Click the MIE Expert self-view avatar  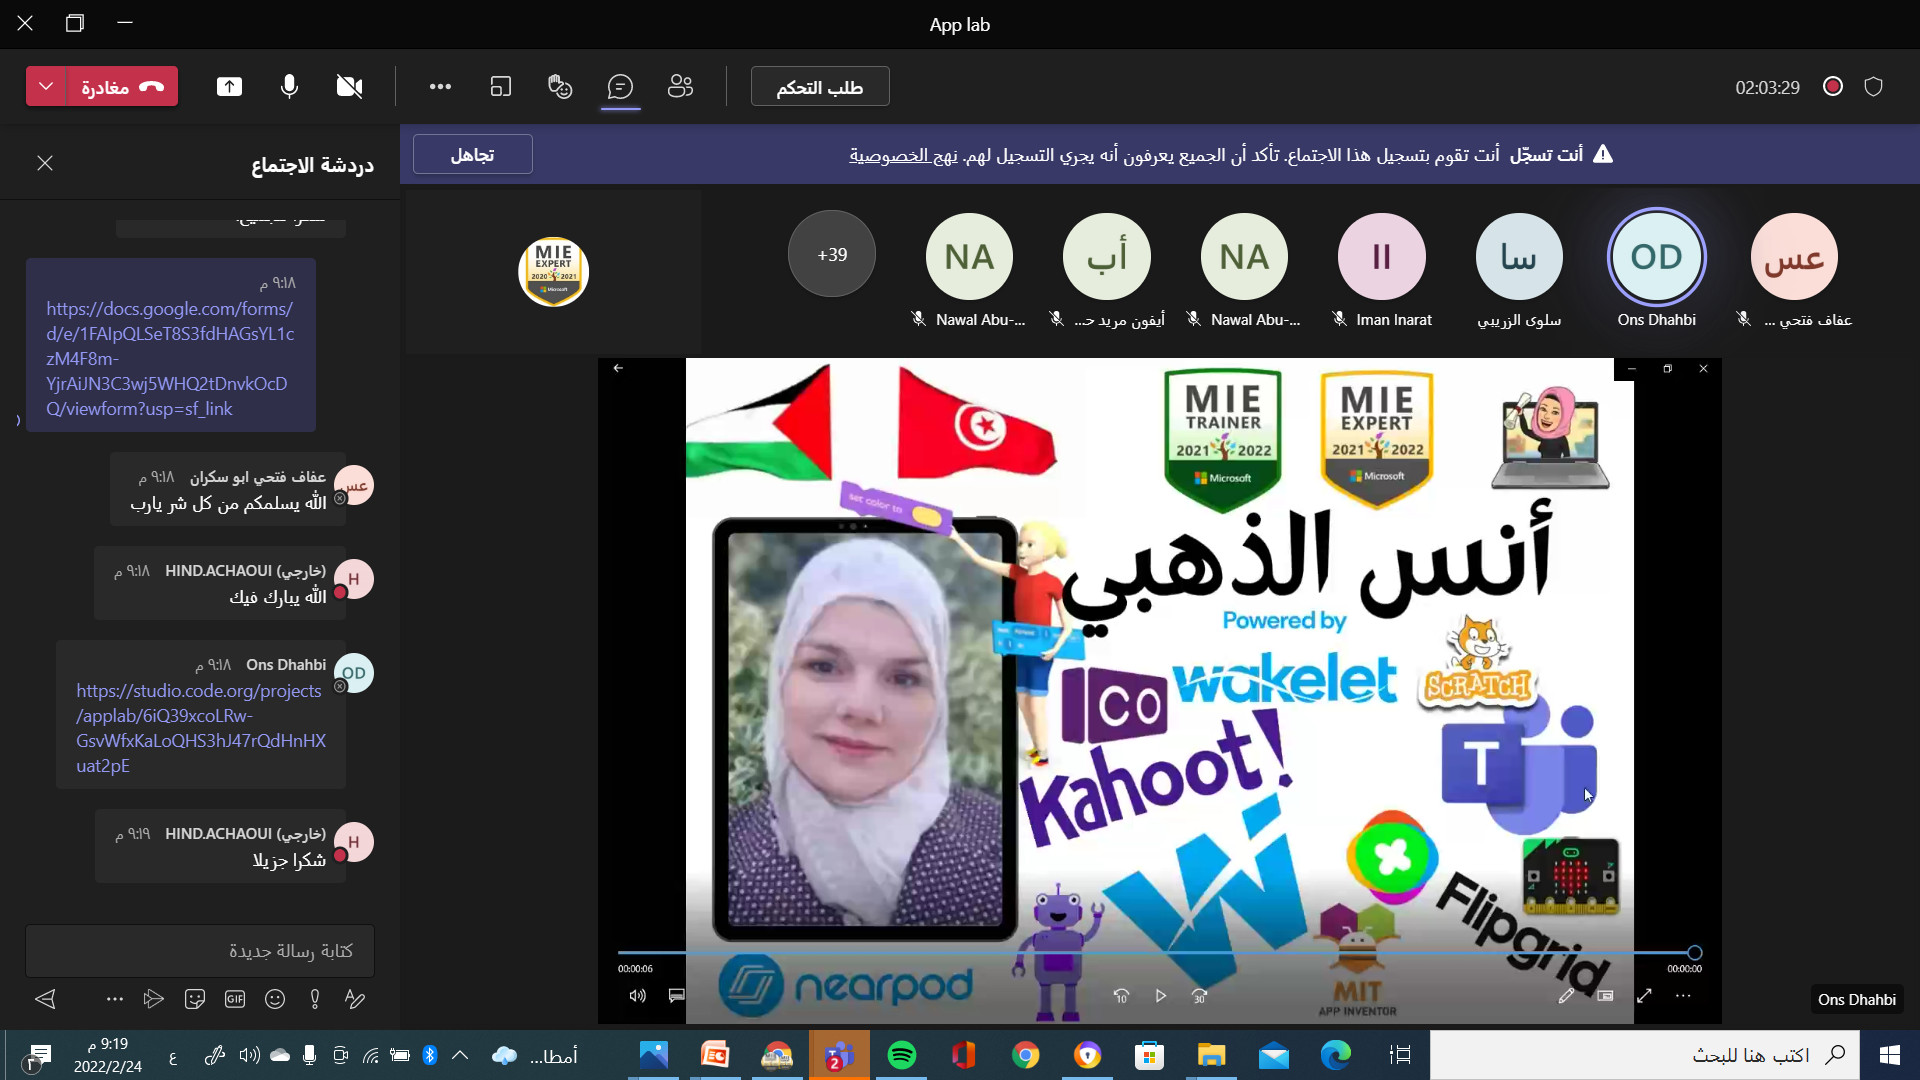[553, 271]
